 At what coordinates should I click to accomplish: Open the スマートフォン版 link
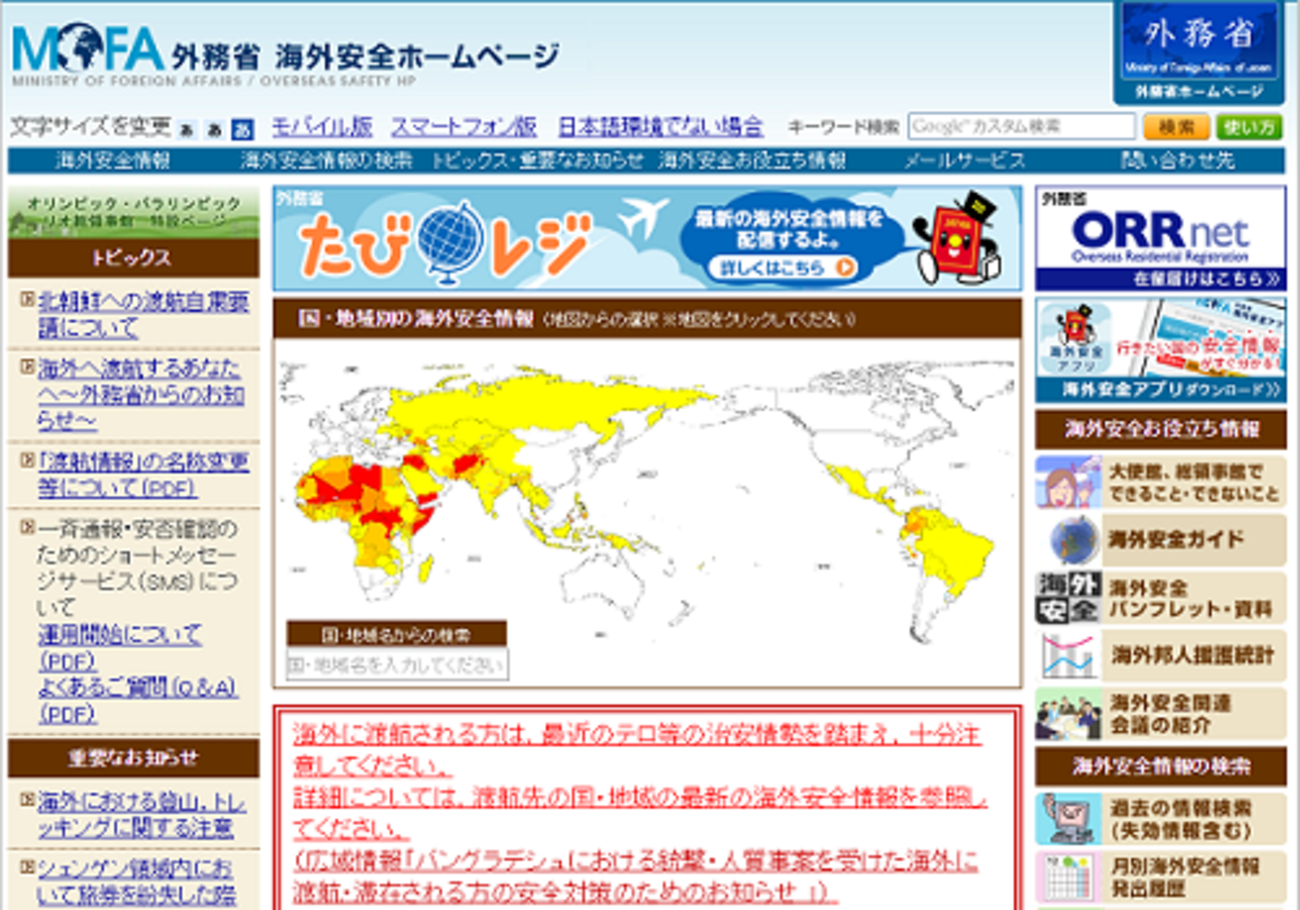[x=464, y=127]
